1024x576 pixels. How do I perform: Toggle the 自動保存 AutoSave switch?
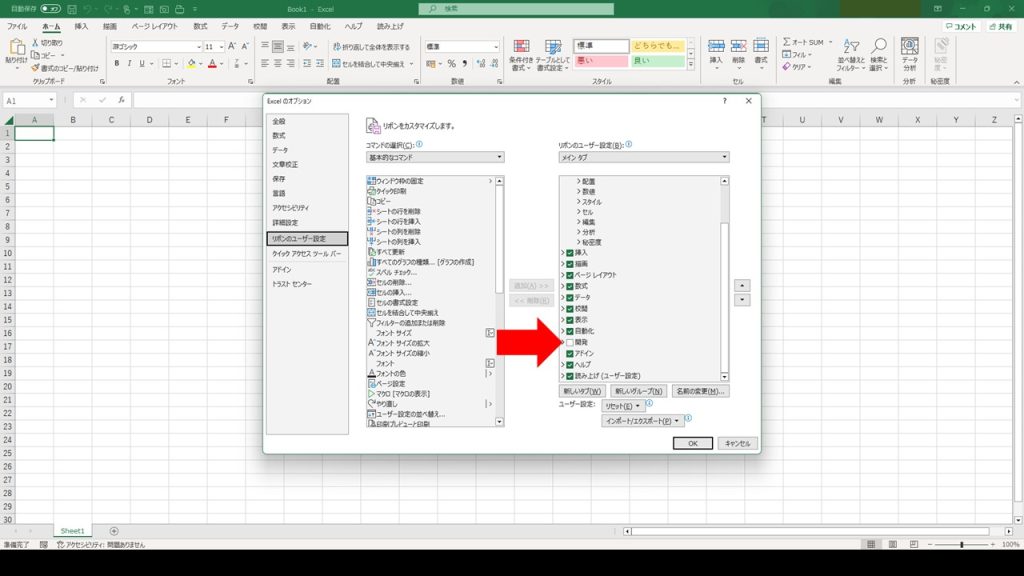50,8
